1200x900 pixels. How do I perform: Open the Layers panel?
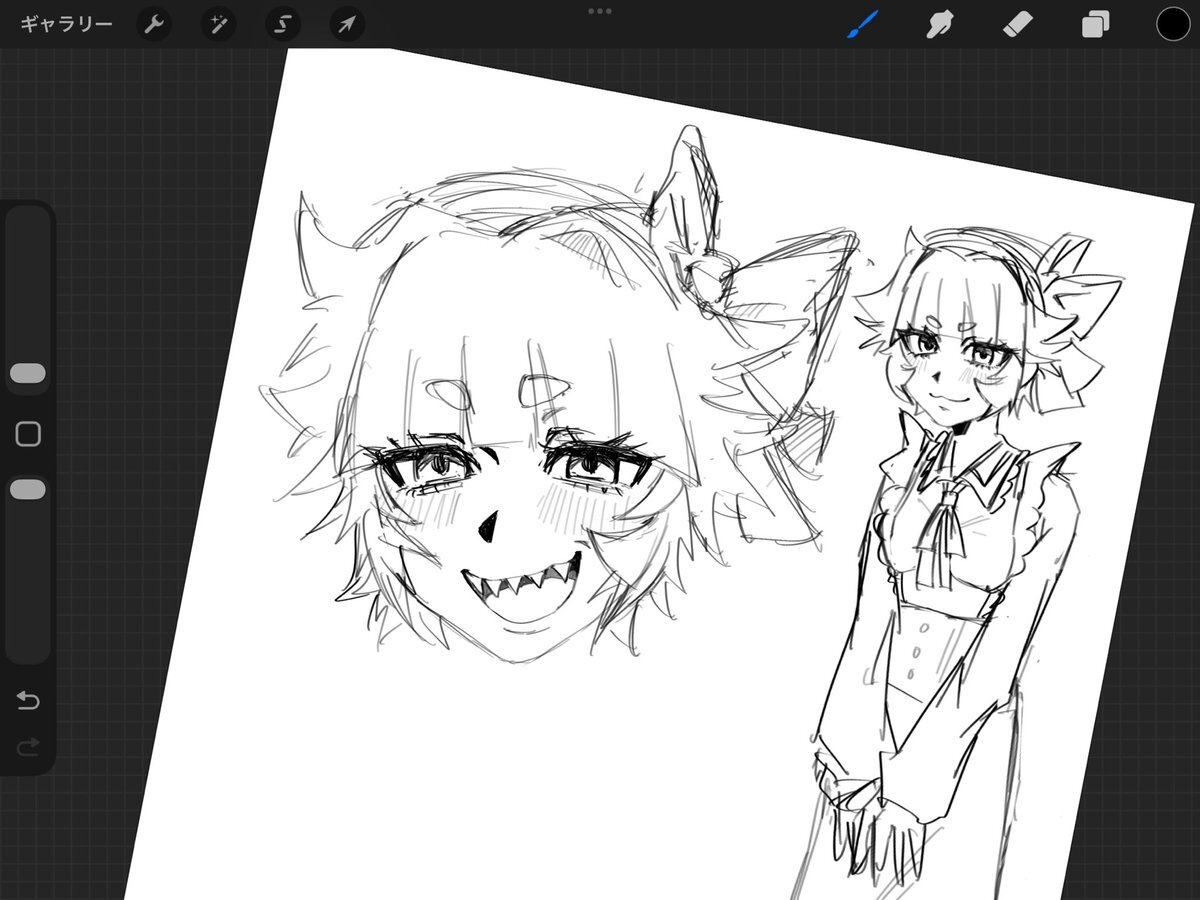pyautogui.click(x=1095, y=24)
